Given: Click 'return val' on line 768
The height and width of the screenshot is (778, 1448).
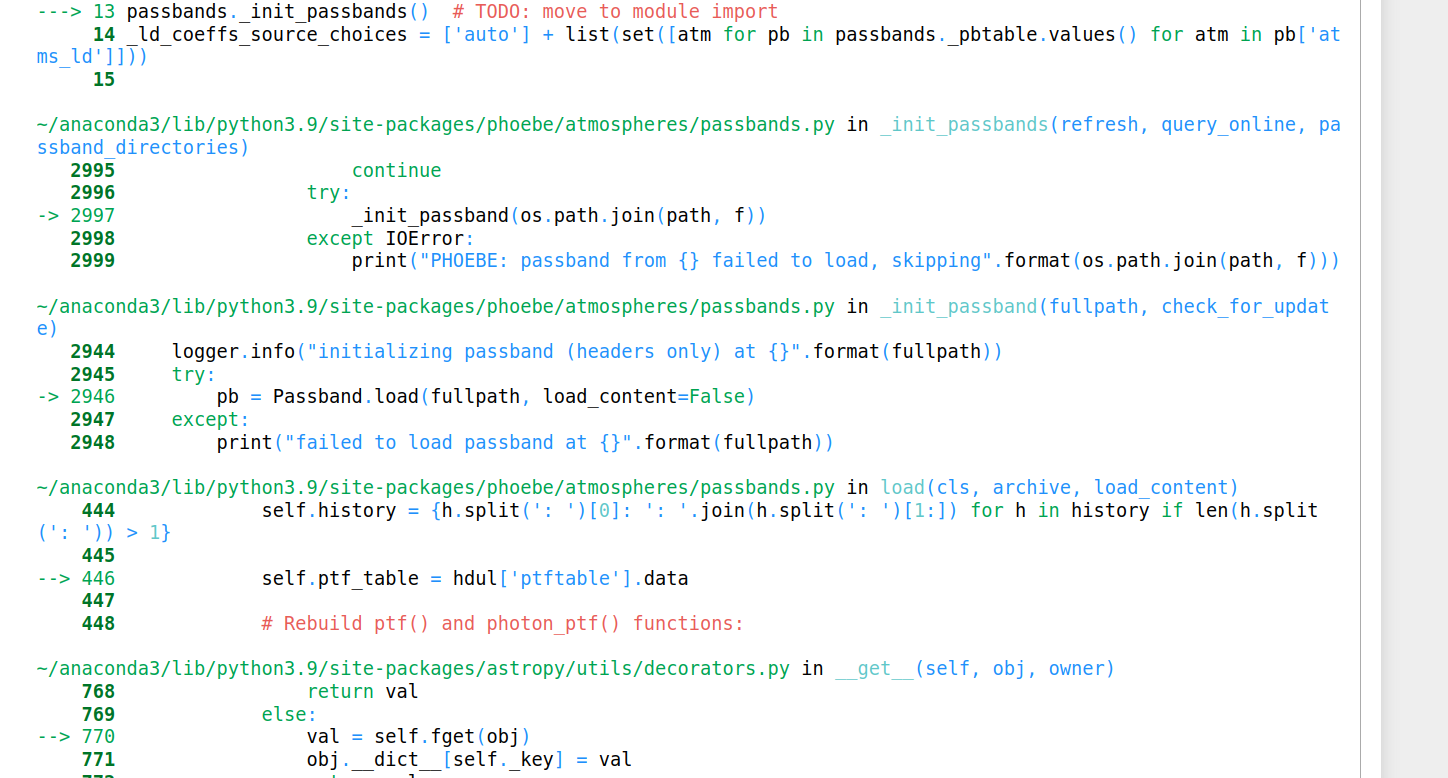Looking at the screenshot, I should (363, 692).
